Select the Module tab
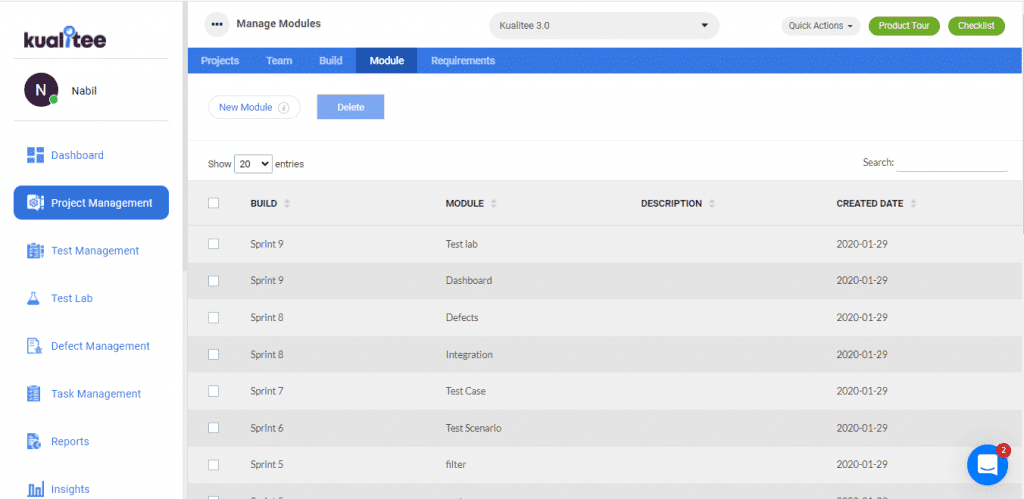 click(387, 61)
